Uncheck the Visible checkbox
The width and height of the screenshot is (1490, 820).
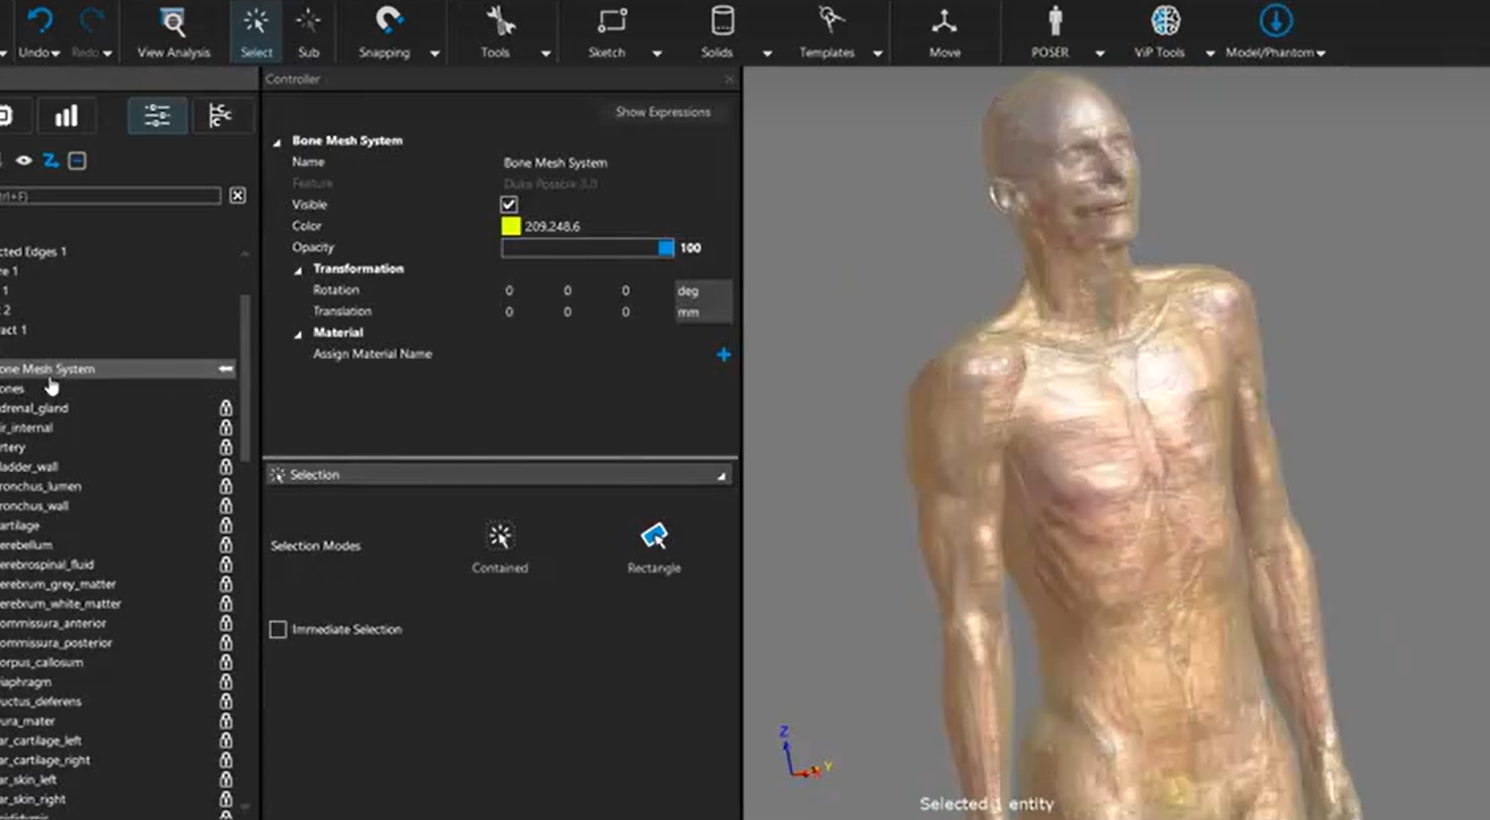509,204
